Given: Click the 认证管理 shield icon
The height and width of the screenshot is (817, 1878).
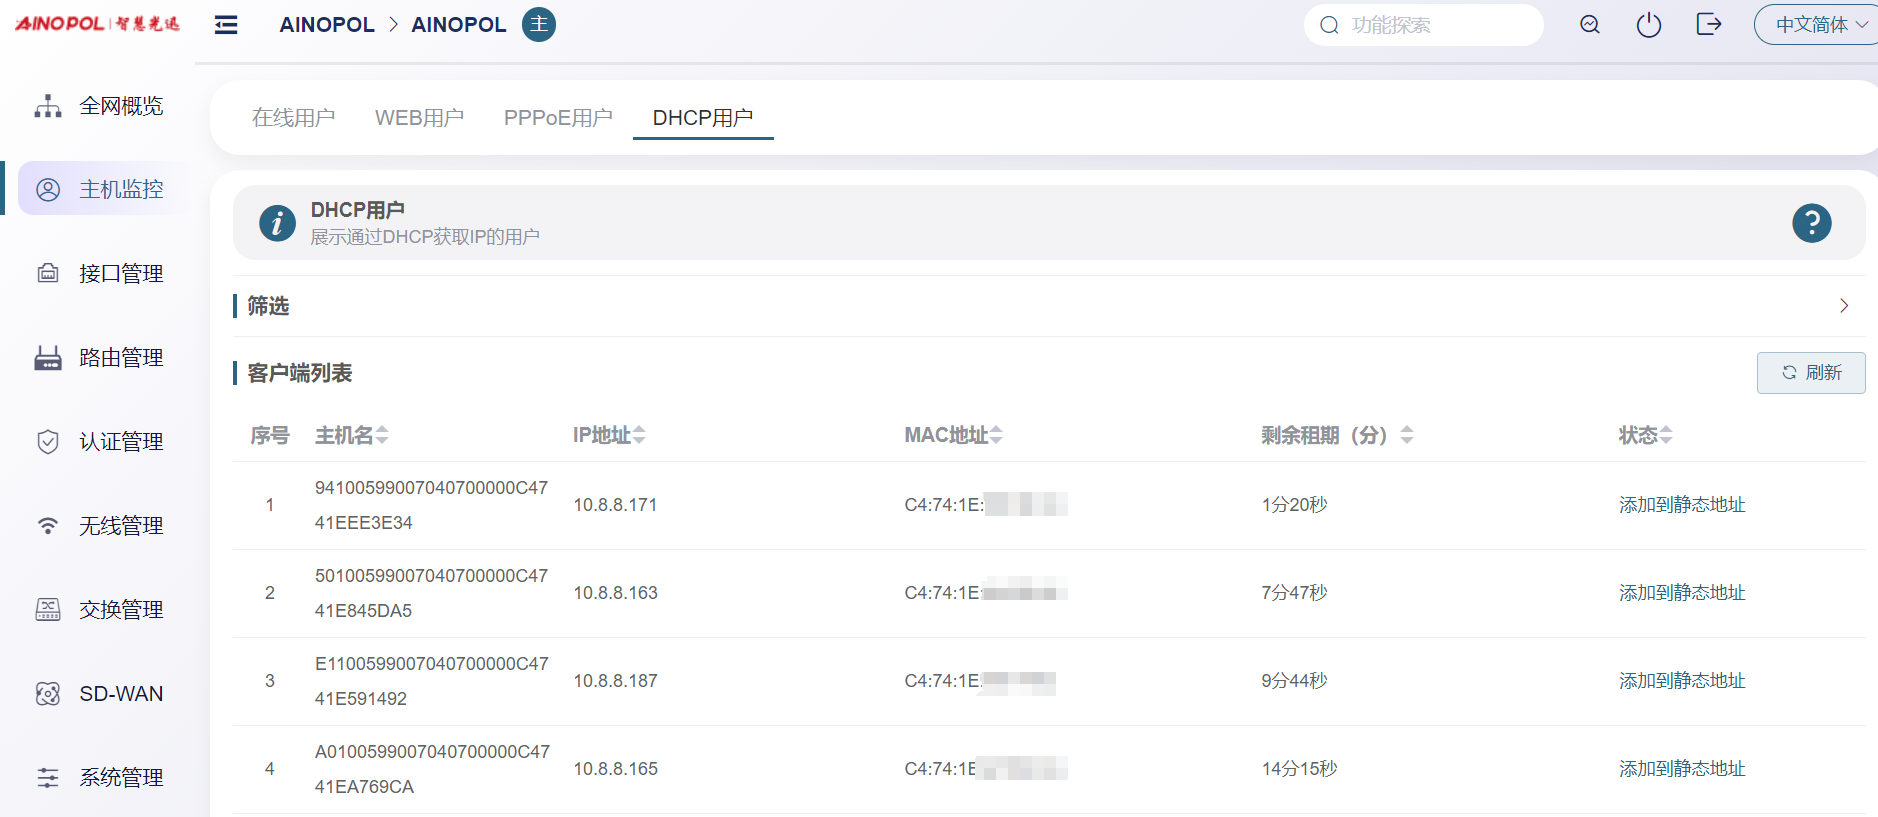Looking at the screenshot, I should pos(48,442).
